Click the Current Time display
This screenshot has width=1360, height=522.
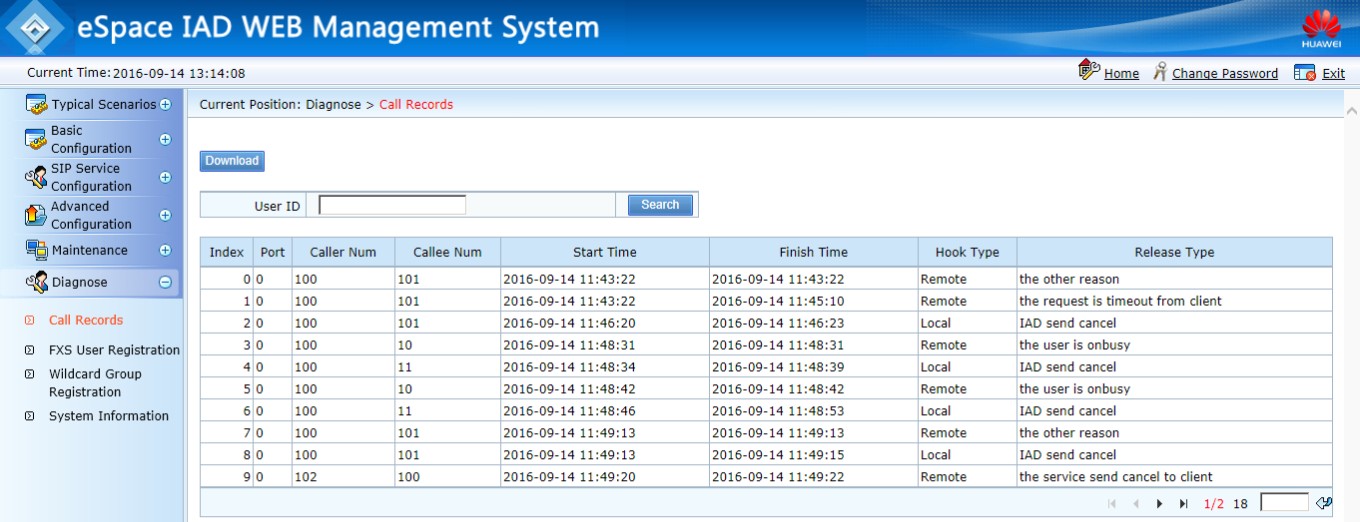pyautogui.click(x=136, y=73)
